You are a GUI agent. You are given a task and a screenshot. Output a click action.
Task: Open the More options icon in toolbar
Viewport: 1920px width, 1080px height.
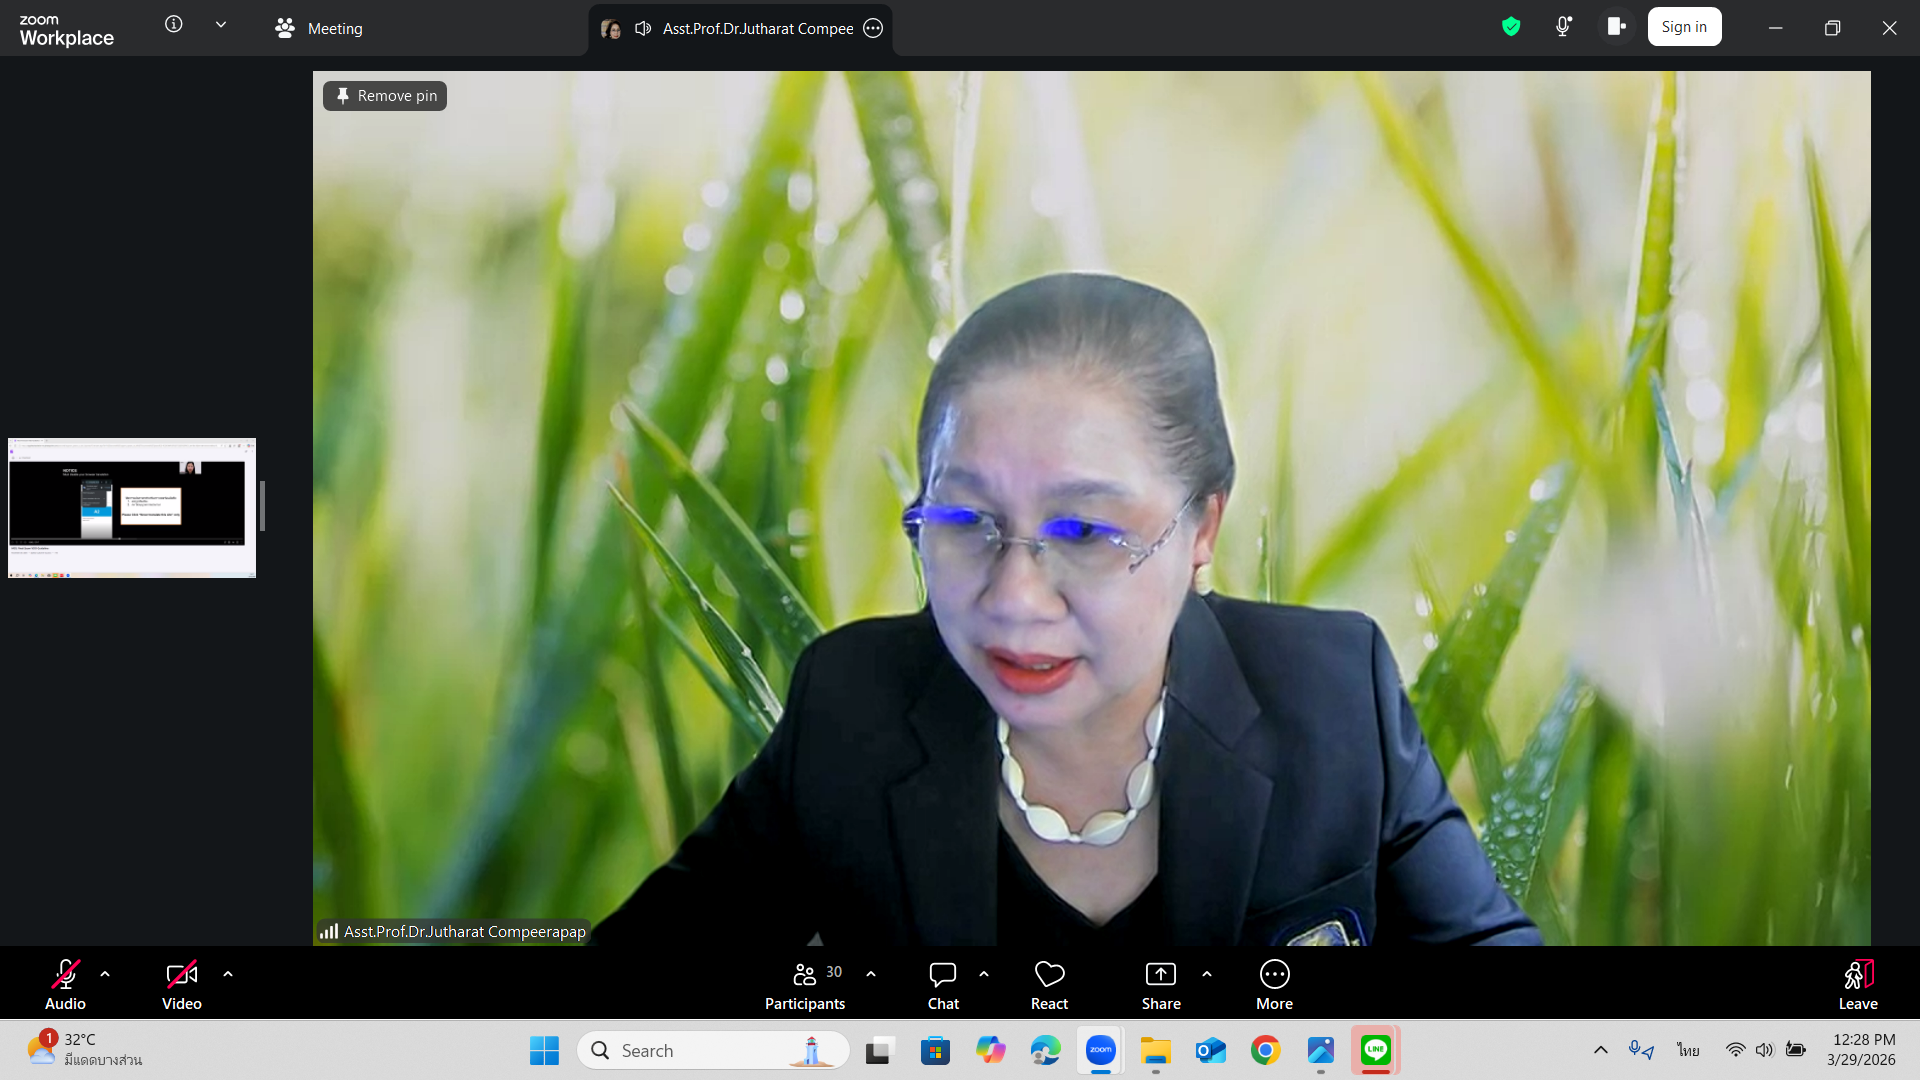click(1274, 975)
